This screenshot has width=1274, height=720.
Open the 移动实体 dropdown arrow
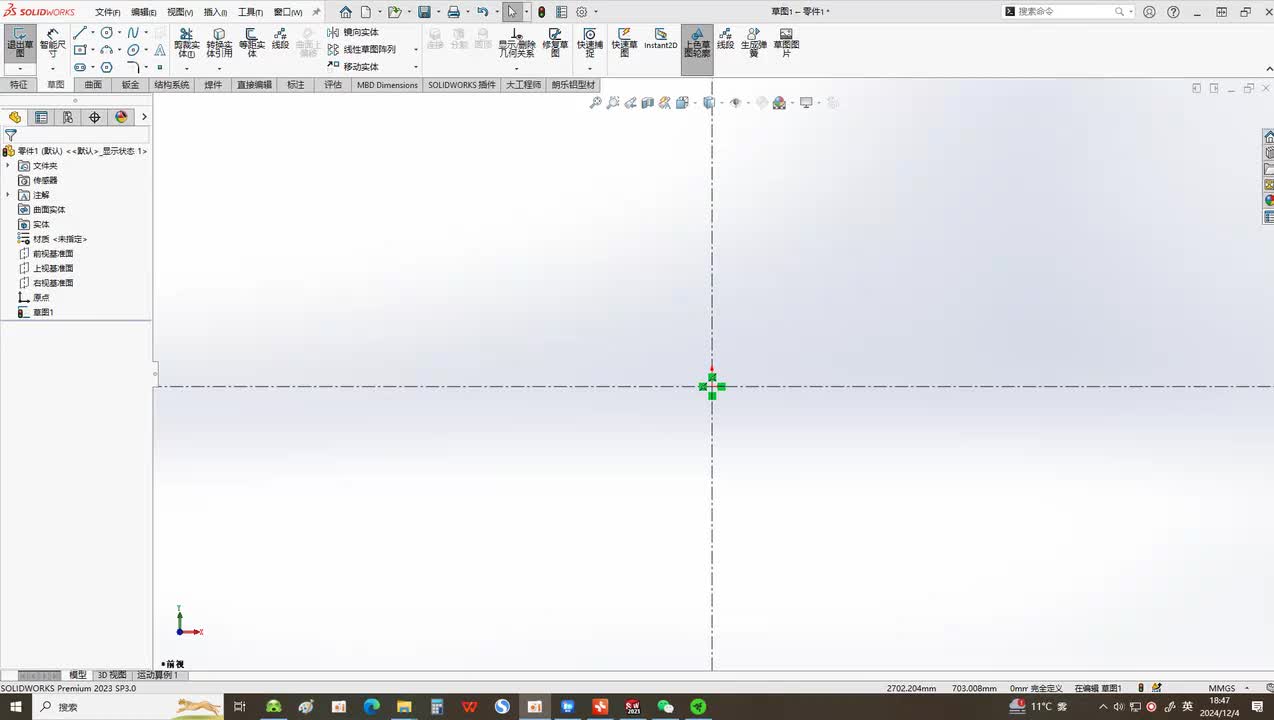coord(416,67)
